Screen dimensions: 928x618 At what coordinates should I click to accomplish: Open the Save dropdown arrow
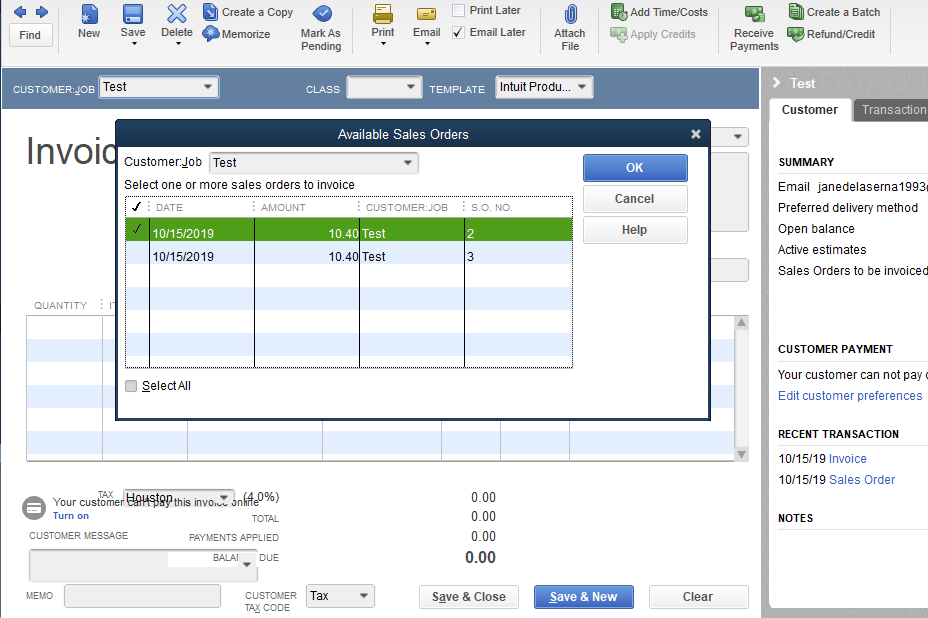[134, 44]
